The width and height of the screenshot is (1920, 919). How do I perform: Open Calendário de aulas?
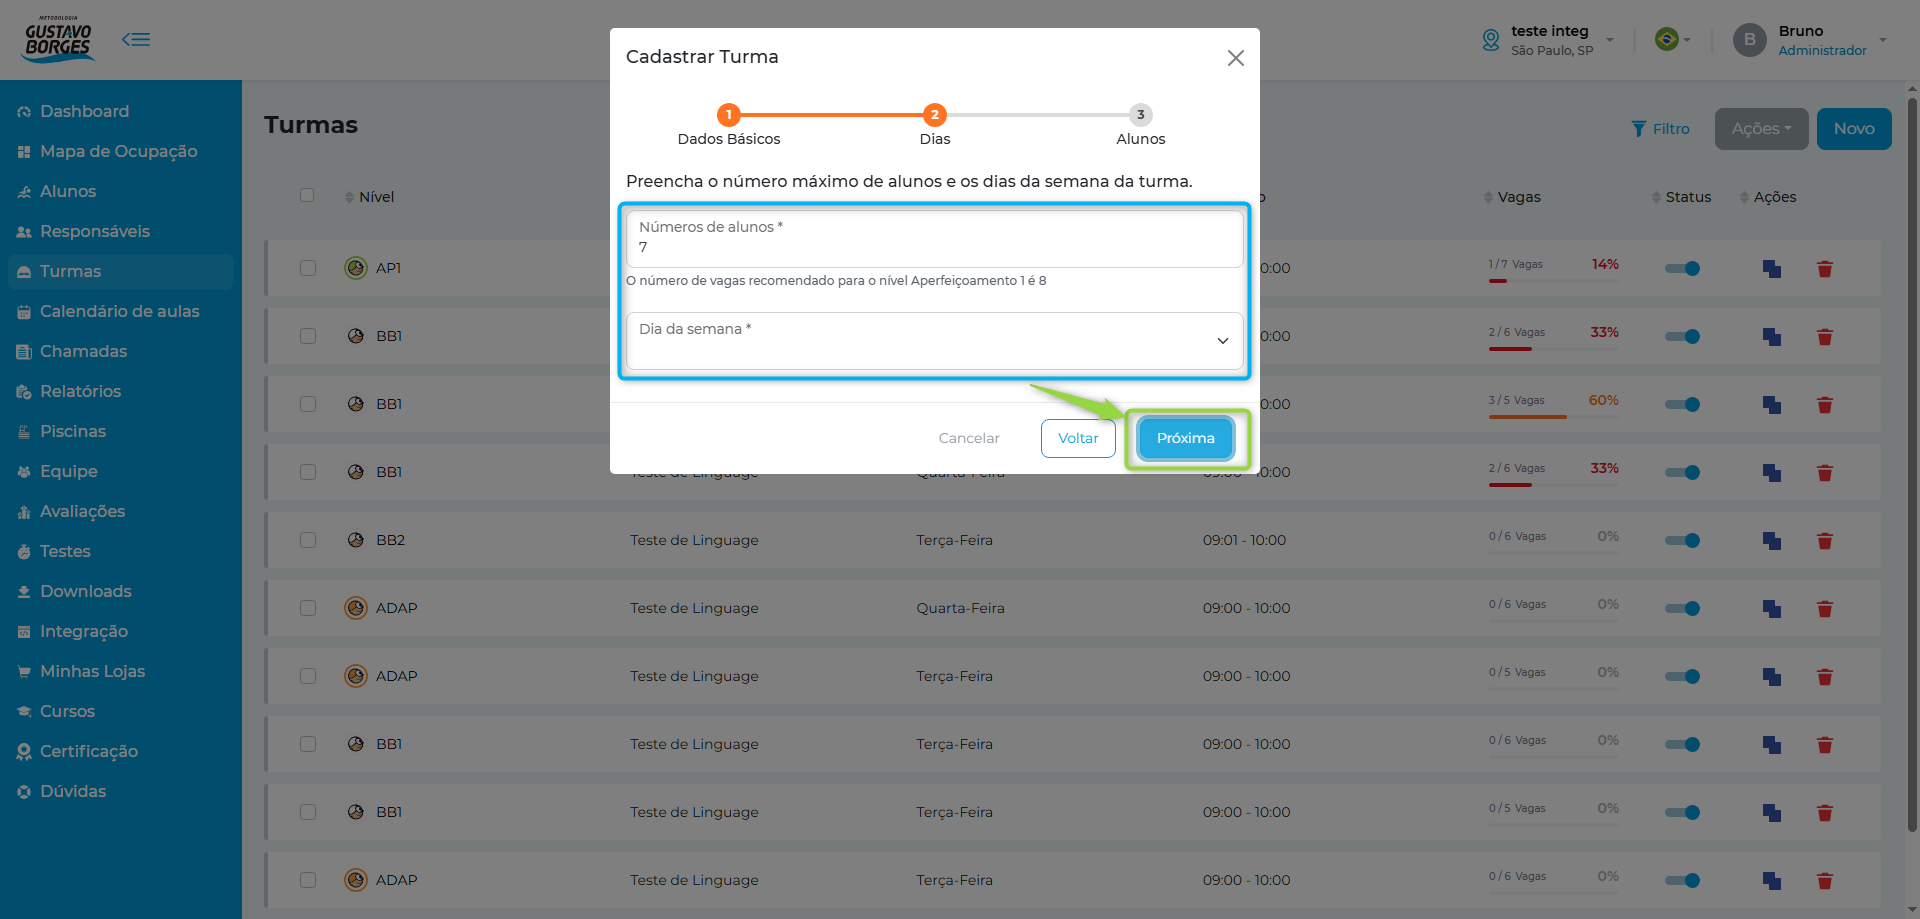click(x=119, y=311)
